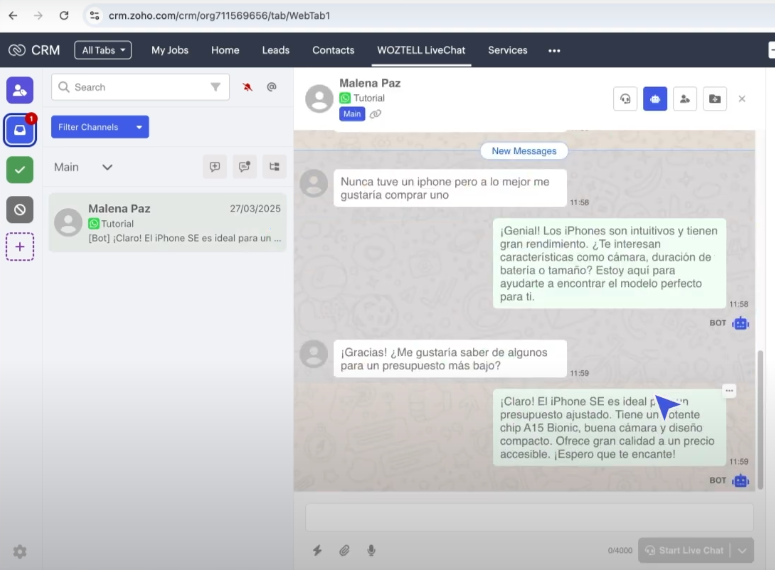This screenshot has width=775, height=570.
Task: Click the unread chat bubble icon
Action: pyautogui.click(x=245, y=167)
